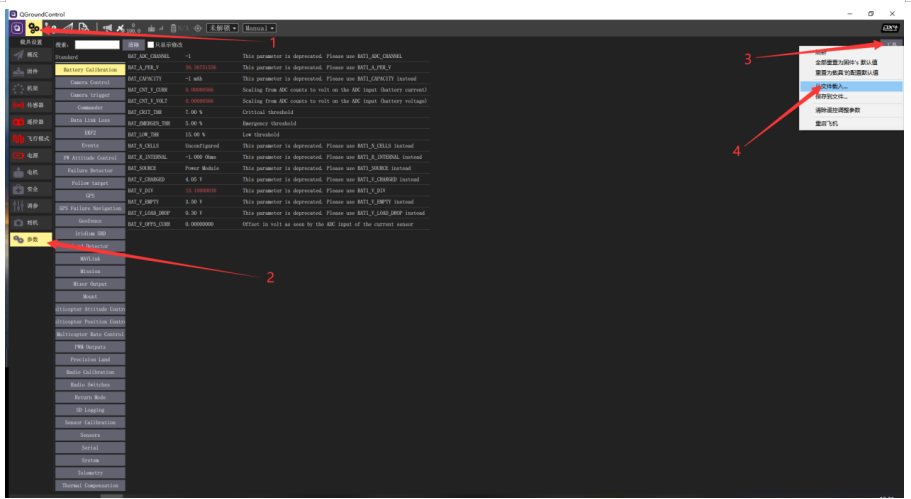Select the MAVLink parameter group
Viewport: 911px width, 499px height.
pyautogui.click(x=90, y=259)
